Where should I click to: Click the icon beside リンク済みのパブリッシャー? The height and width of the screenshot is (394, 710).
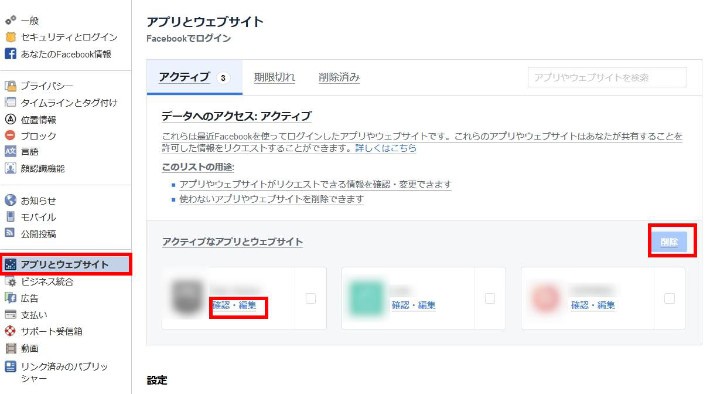point(10,366)
